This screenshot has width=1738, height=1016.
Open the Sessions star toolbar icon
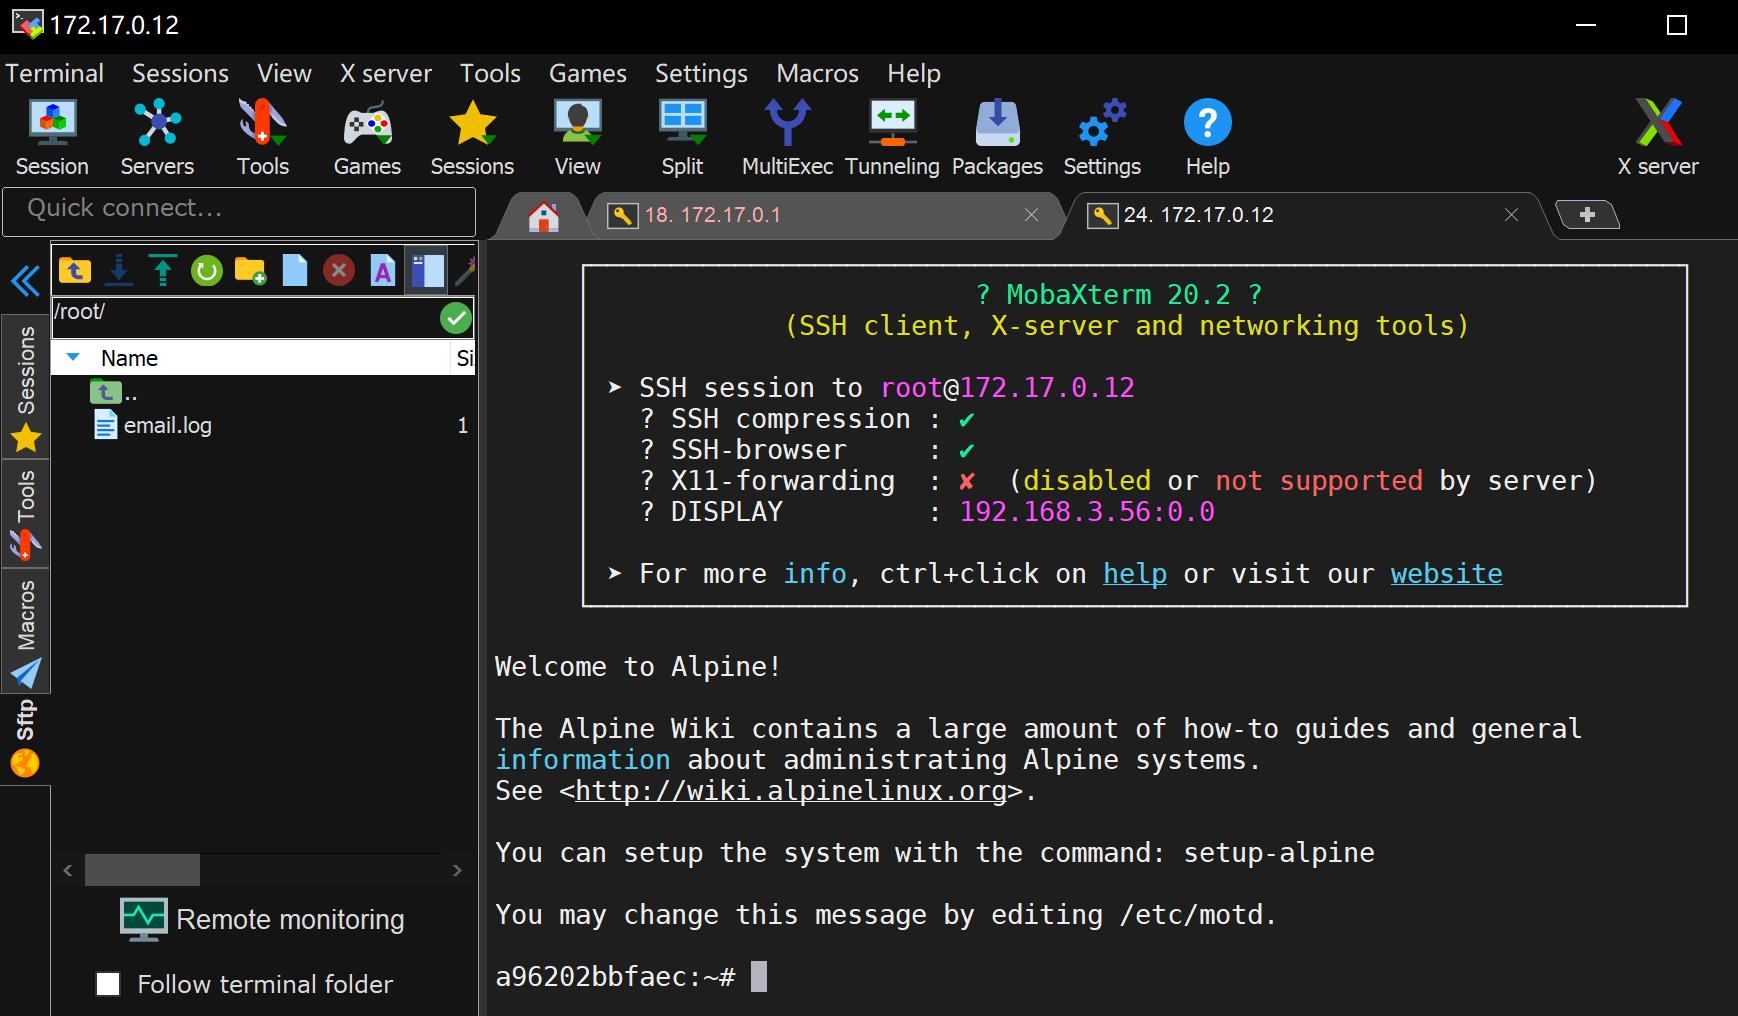[x=472, y=138]
